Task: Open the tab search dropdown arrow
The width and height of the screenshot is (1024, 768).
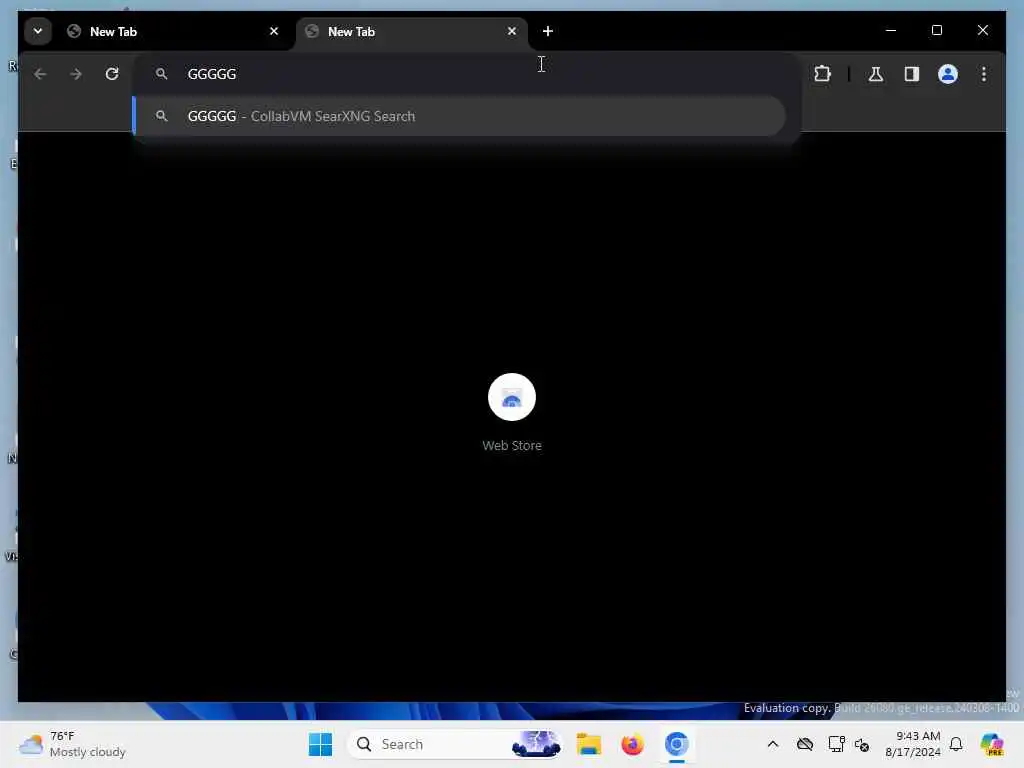Action: tap(38, 31)
